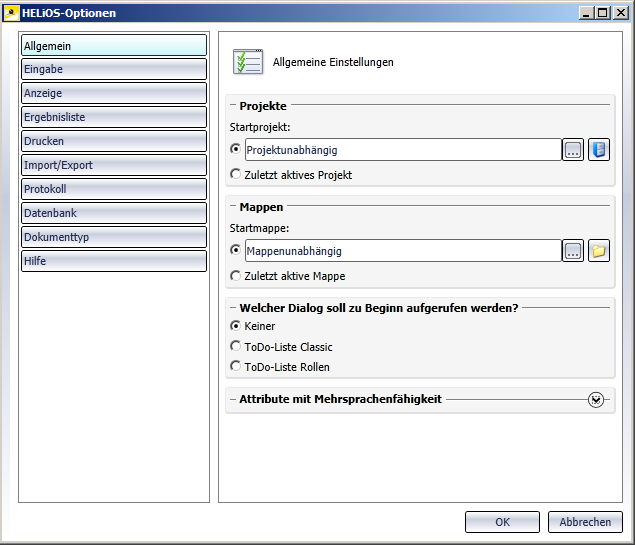Screen dimensions: 635x545
Task: Open the project selection book icon
Action: click(599, 150)
